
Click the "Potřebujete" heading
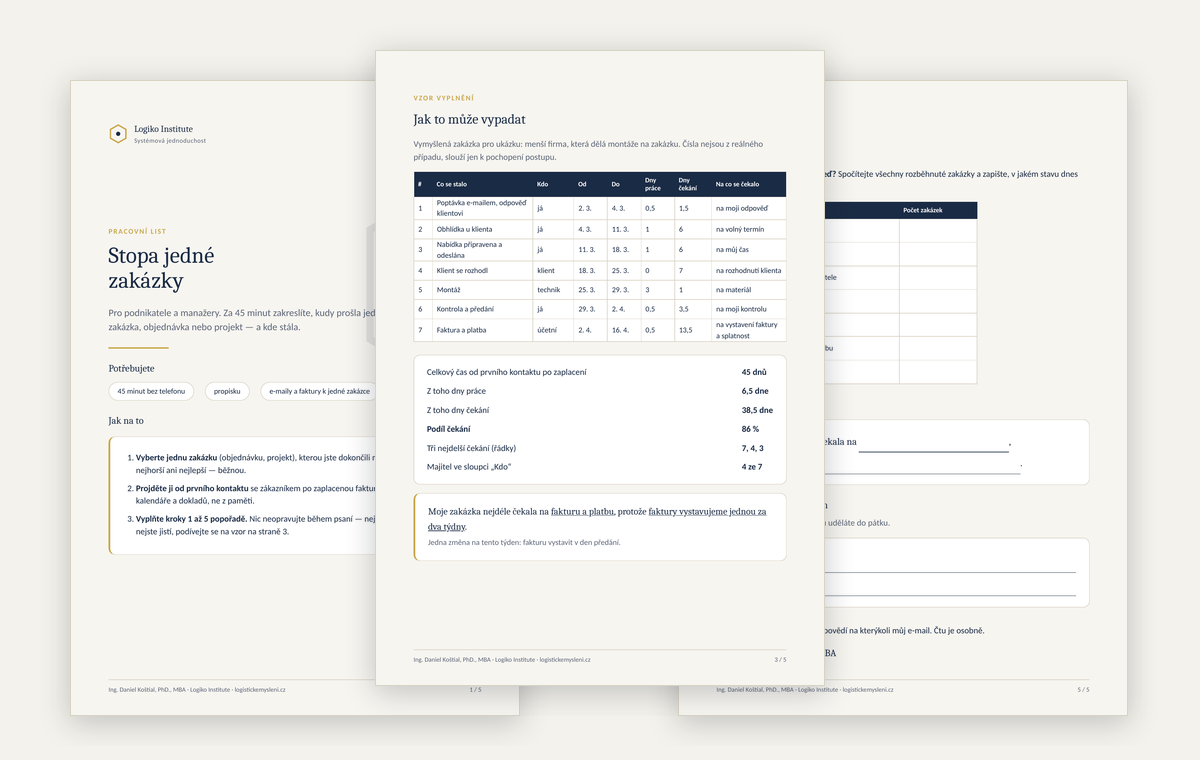point(131,368)
